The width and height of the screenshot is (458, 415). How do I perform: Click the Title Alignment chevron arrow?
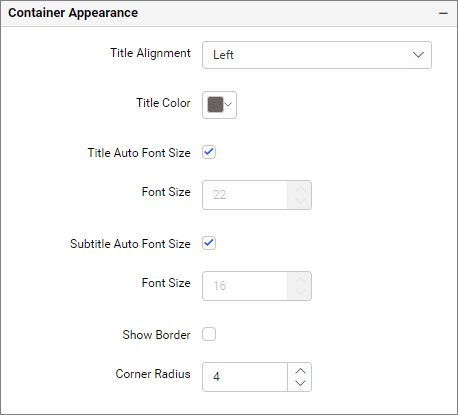point(418,55)
